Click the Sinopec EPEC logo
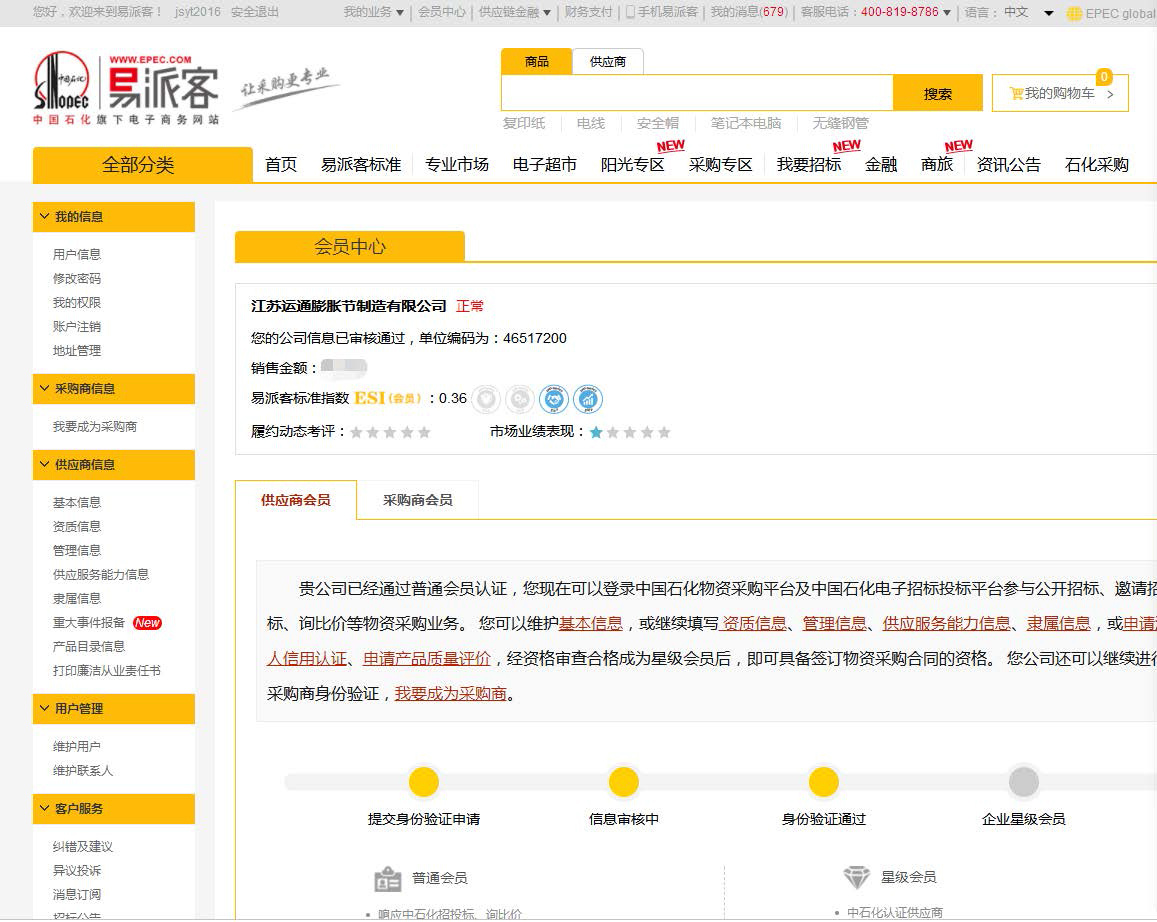 [x=127, y=89]
